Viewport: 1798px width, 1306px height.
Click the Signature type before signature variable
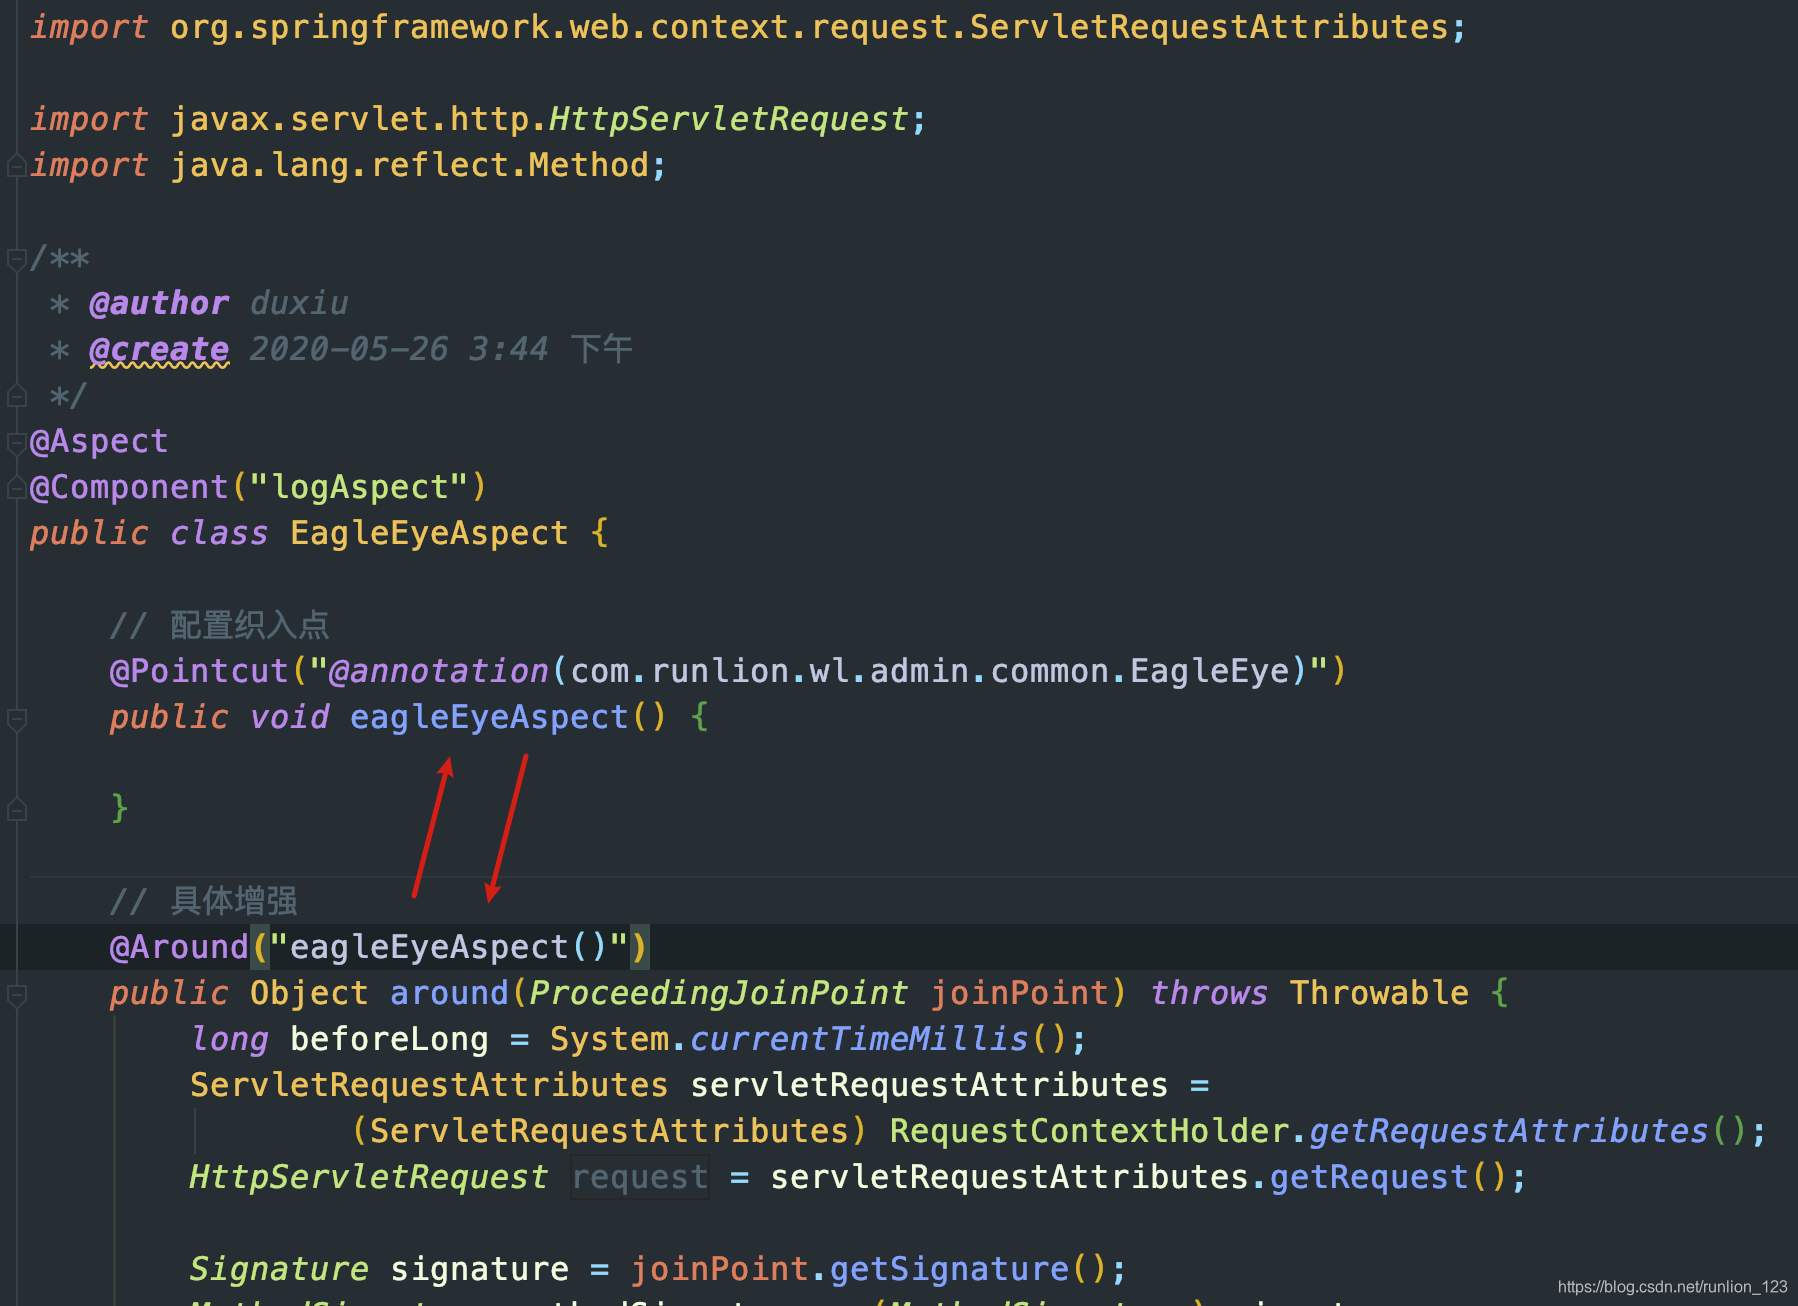[x=279, y=1269]
